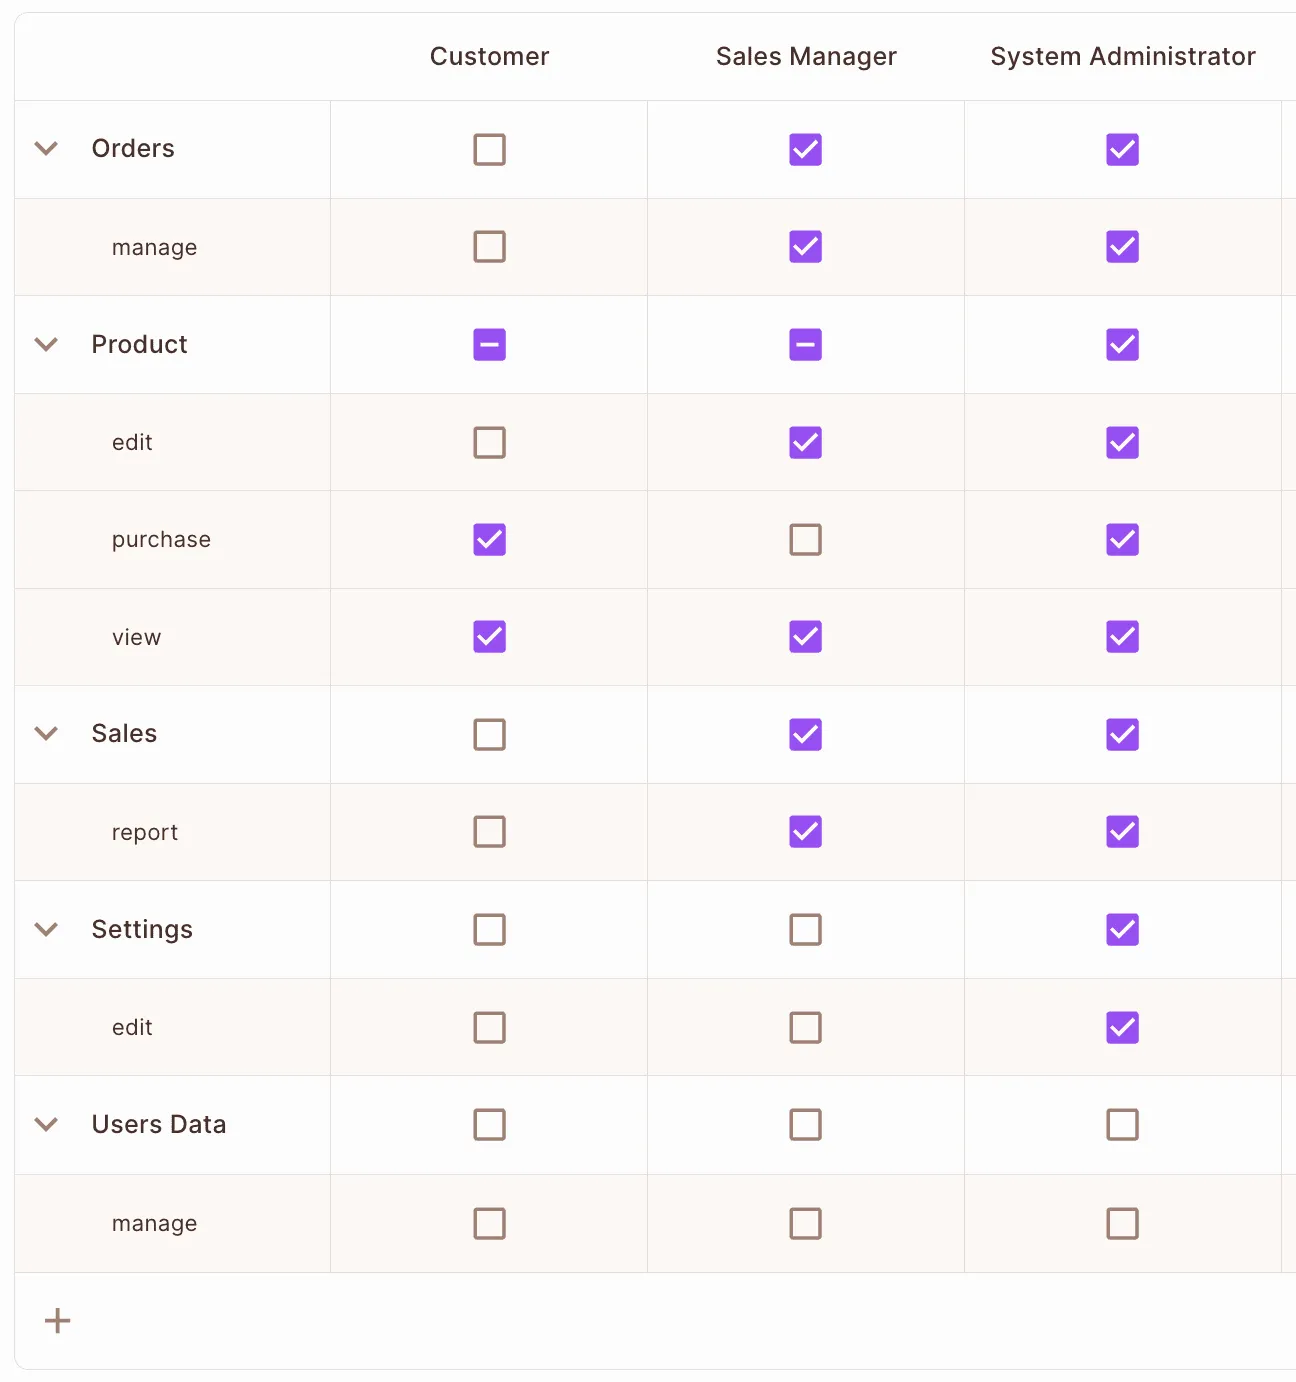Viewport: 1296px width, 1382px height.
Task: Click the plus icon to add a row
Action: (x=58, y=1321)
